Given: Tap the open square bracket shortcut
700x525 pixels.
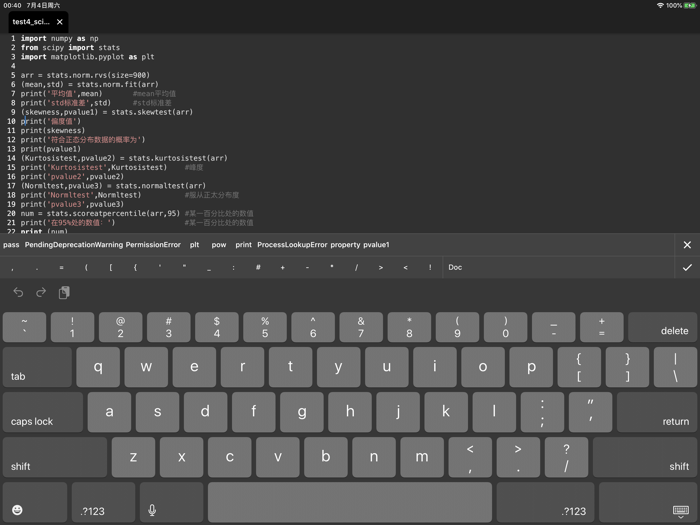Looking at the screenshot, I should (x=111, y=267).
